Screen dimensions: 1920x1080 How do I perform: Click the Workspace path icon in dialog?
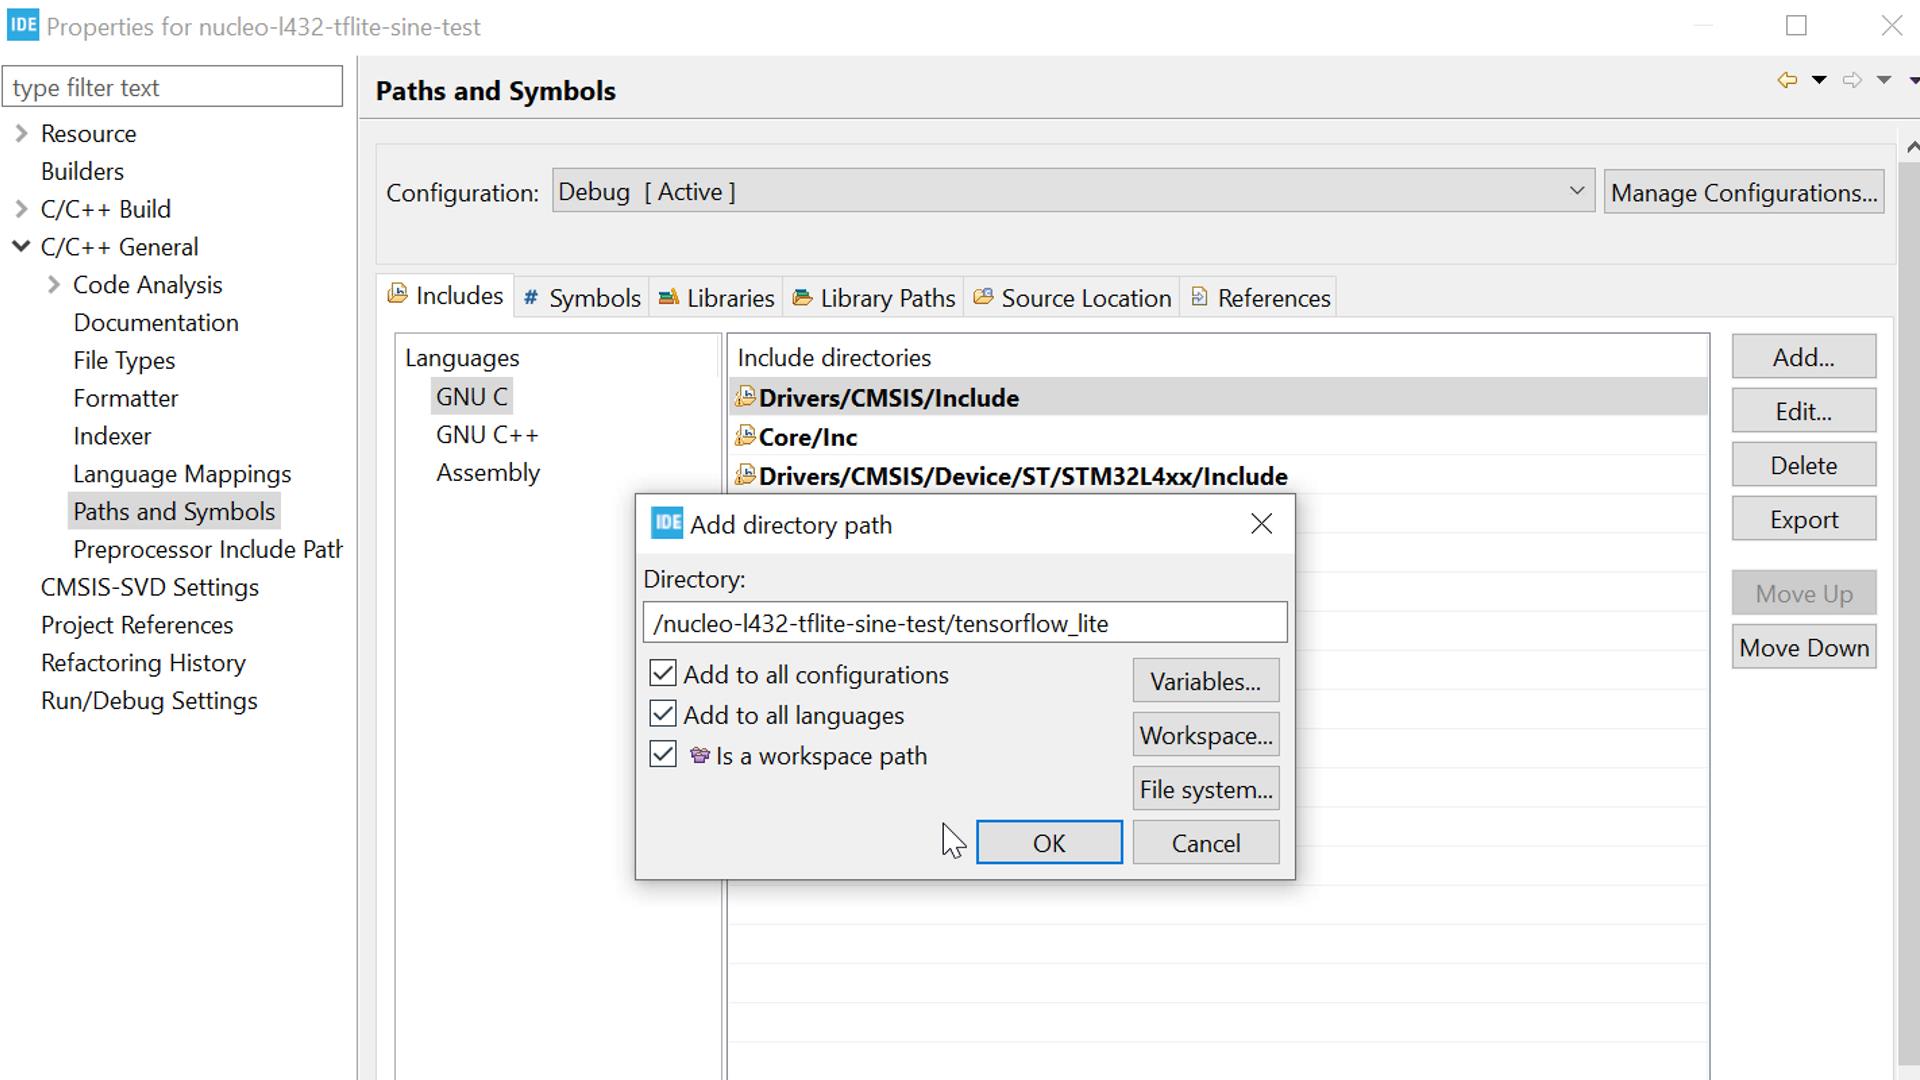(x=699, y=754)
